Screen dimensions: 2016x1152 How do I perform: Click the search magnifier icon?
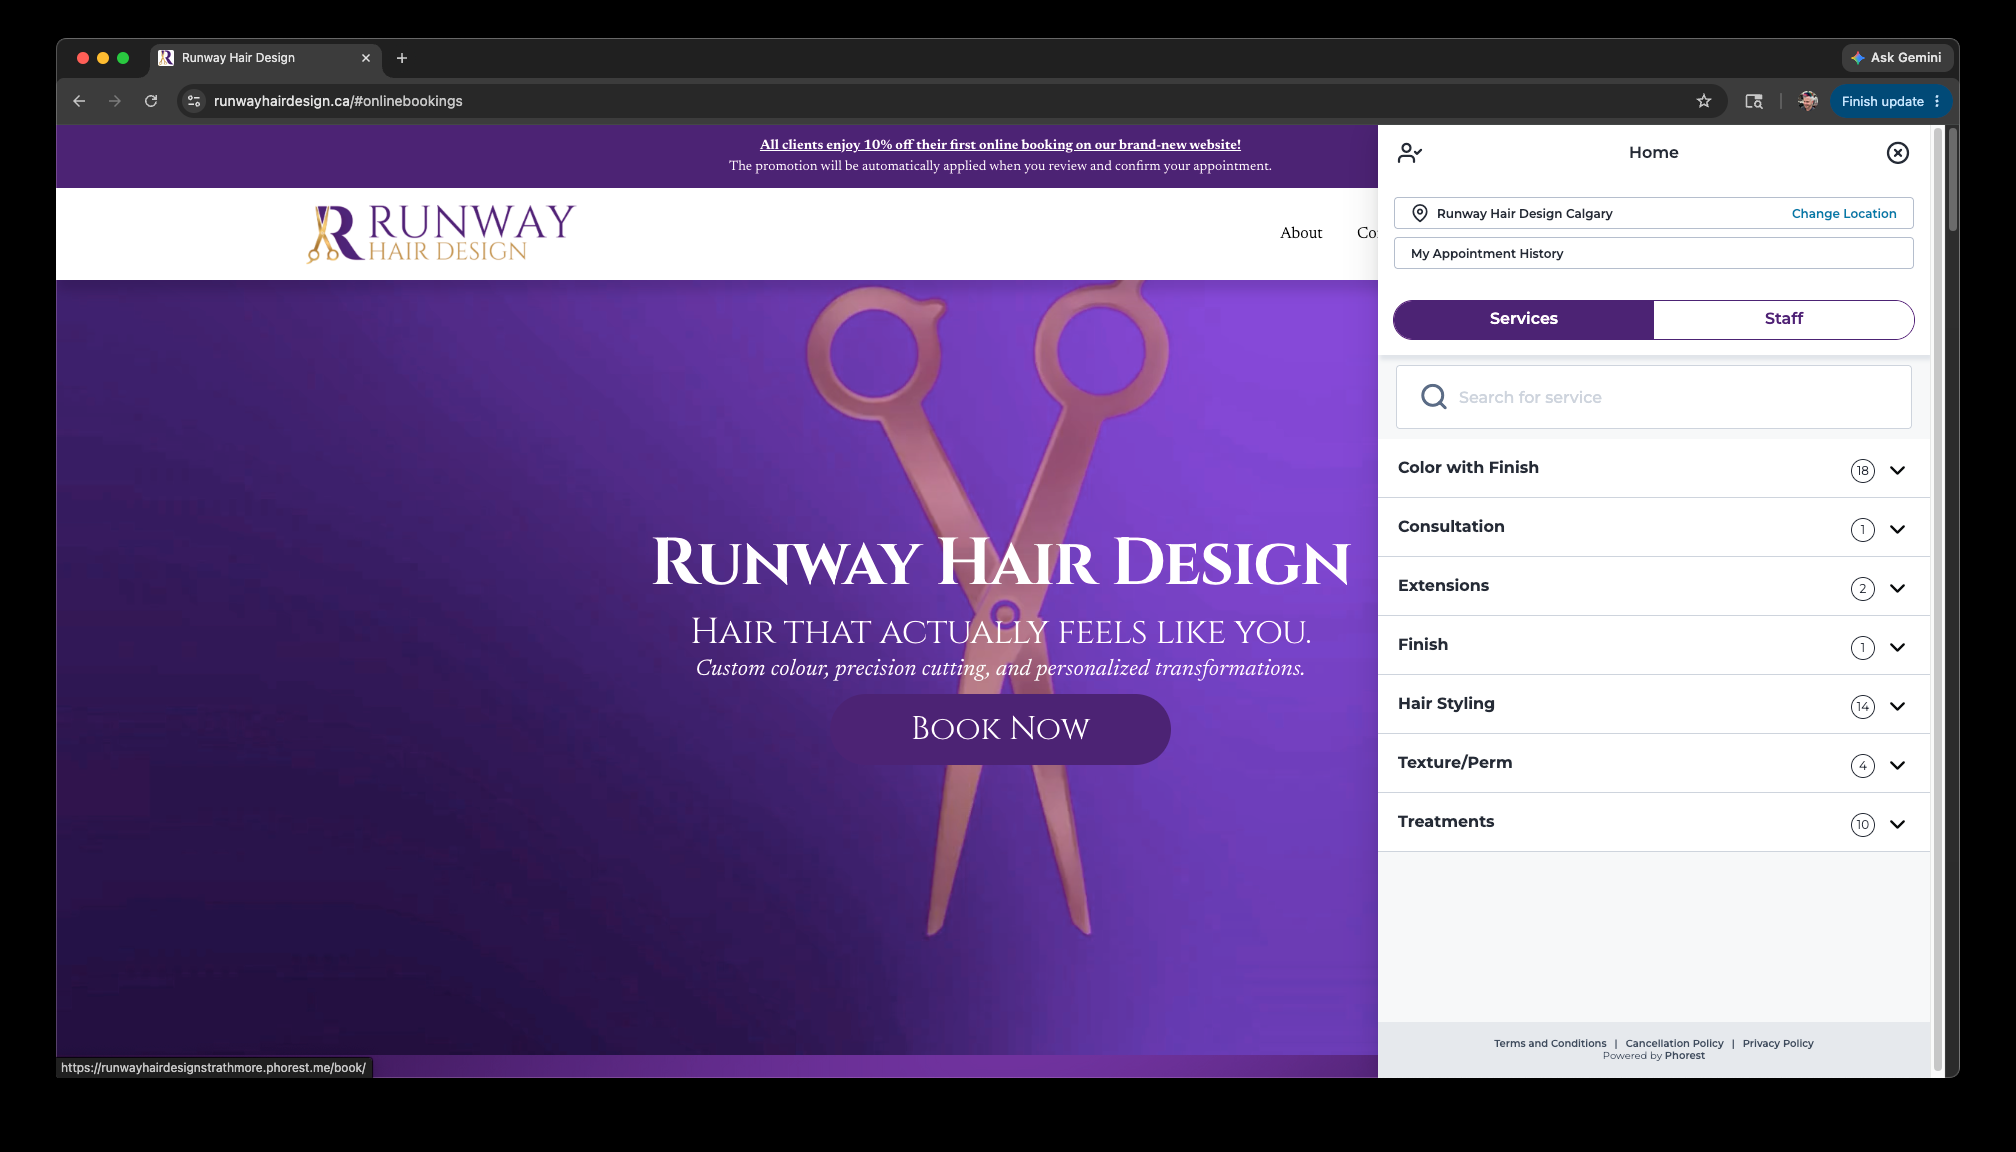[x=1433, y=397]
